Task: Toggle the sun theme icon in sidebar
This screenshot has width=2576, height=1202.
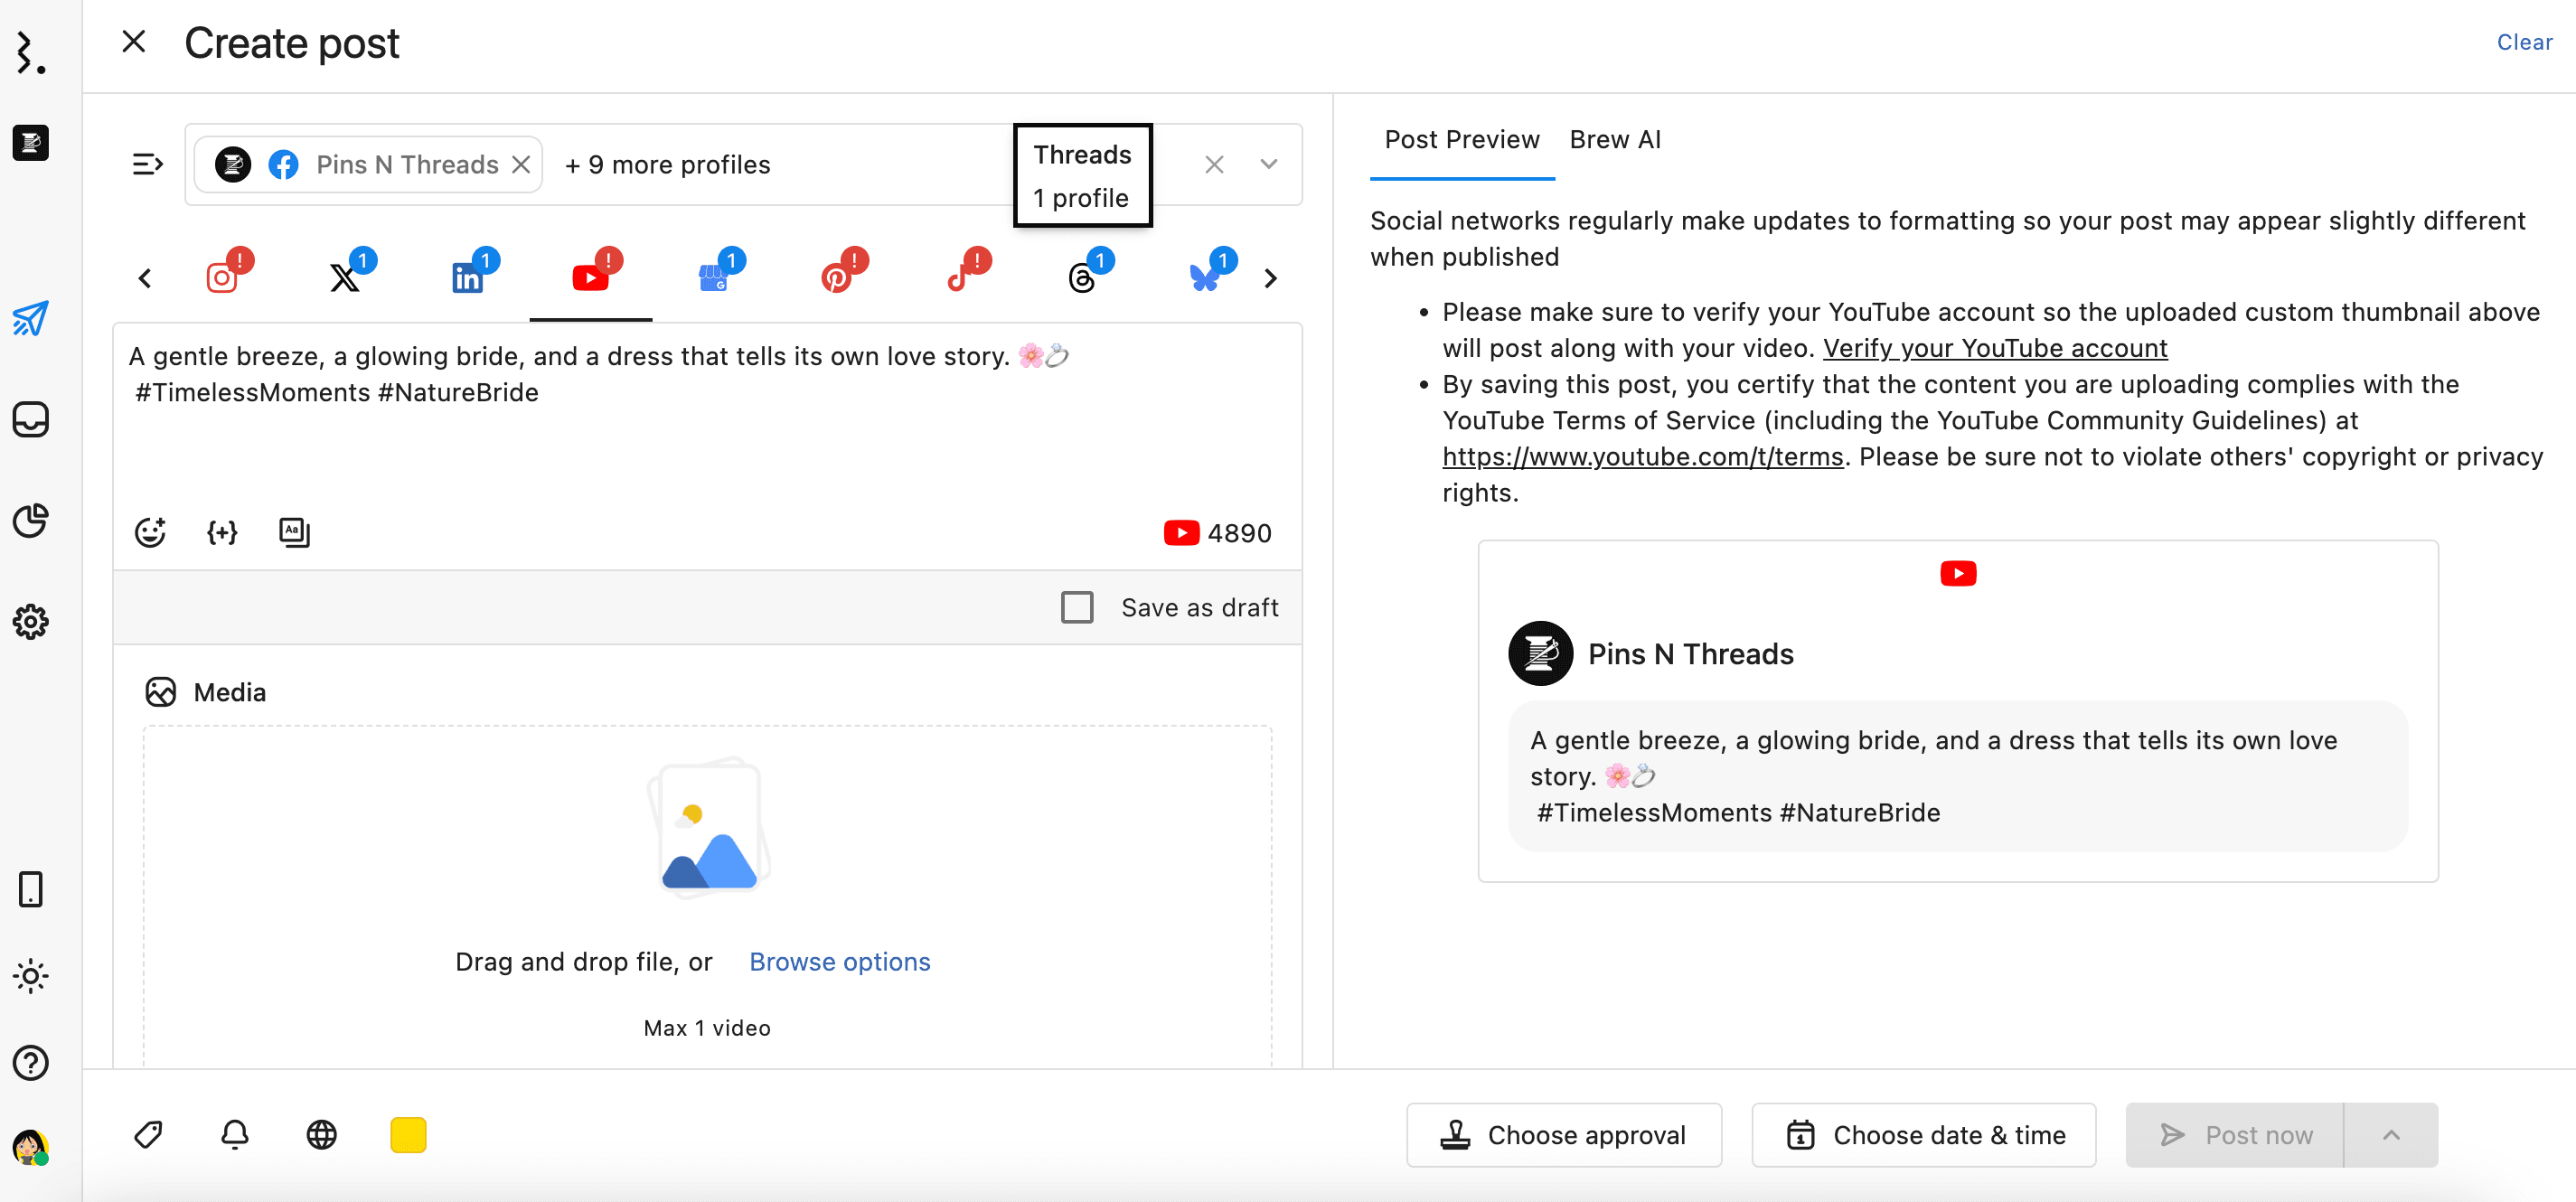Action: pos(30,975)
